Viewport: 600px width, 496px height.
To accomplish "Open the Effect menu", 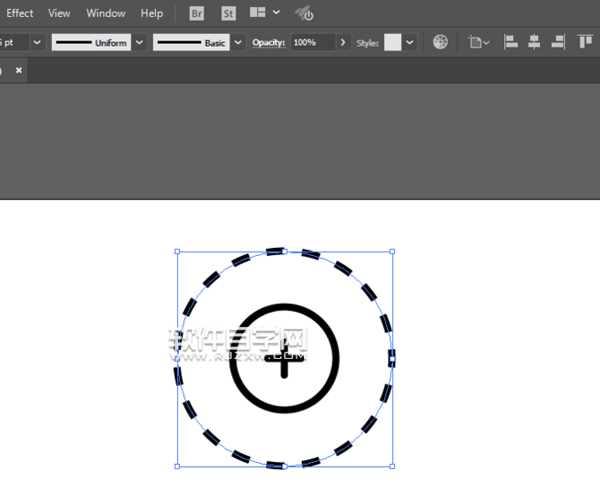I will click(x=20, y=14).
